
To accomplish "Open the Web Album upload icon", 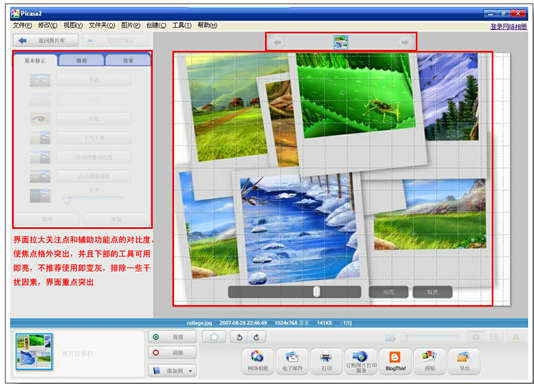I will pos(257,361).
